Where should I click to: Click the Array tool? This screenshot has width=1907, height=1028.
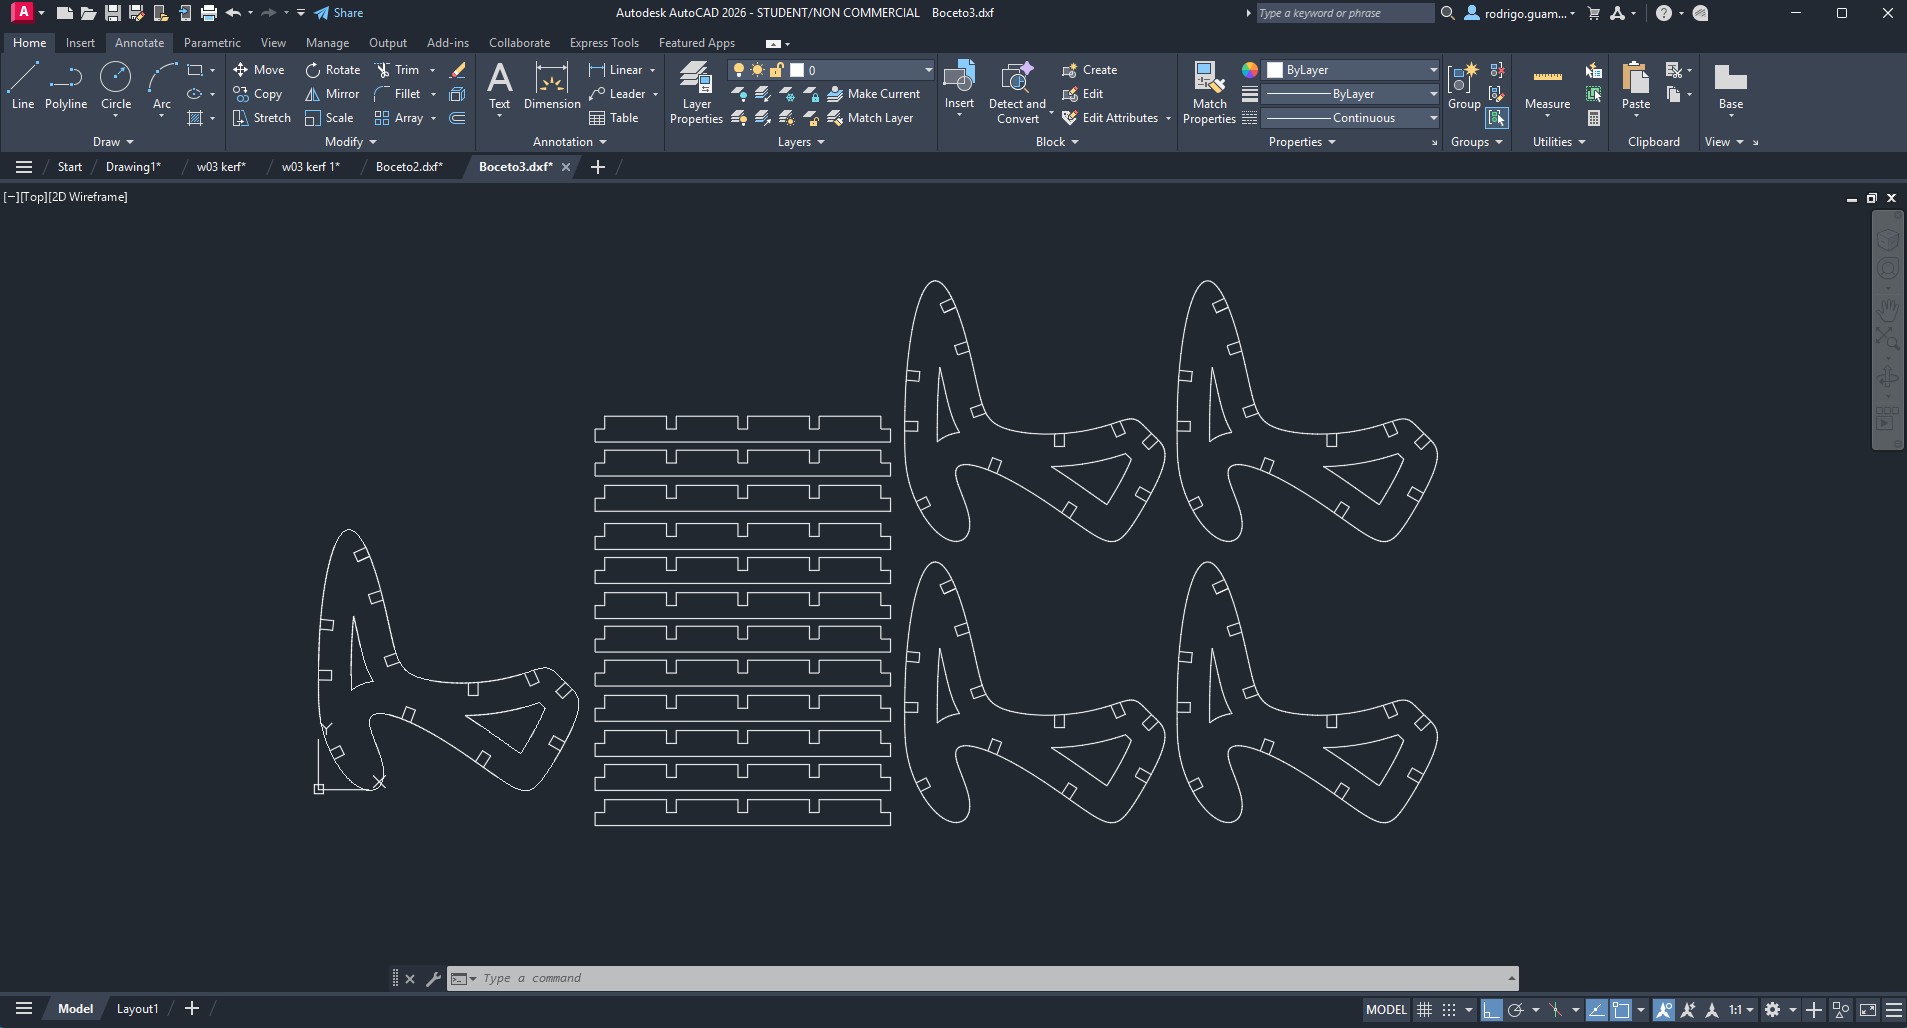[x=399, y=118]
